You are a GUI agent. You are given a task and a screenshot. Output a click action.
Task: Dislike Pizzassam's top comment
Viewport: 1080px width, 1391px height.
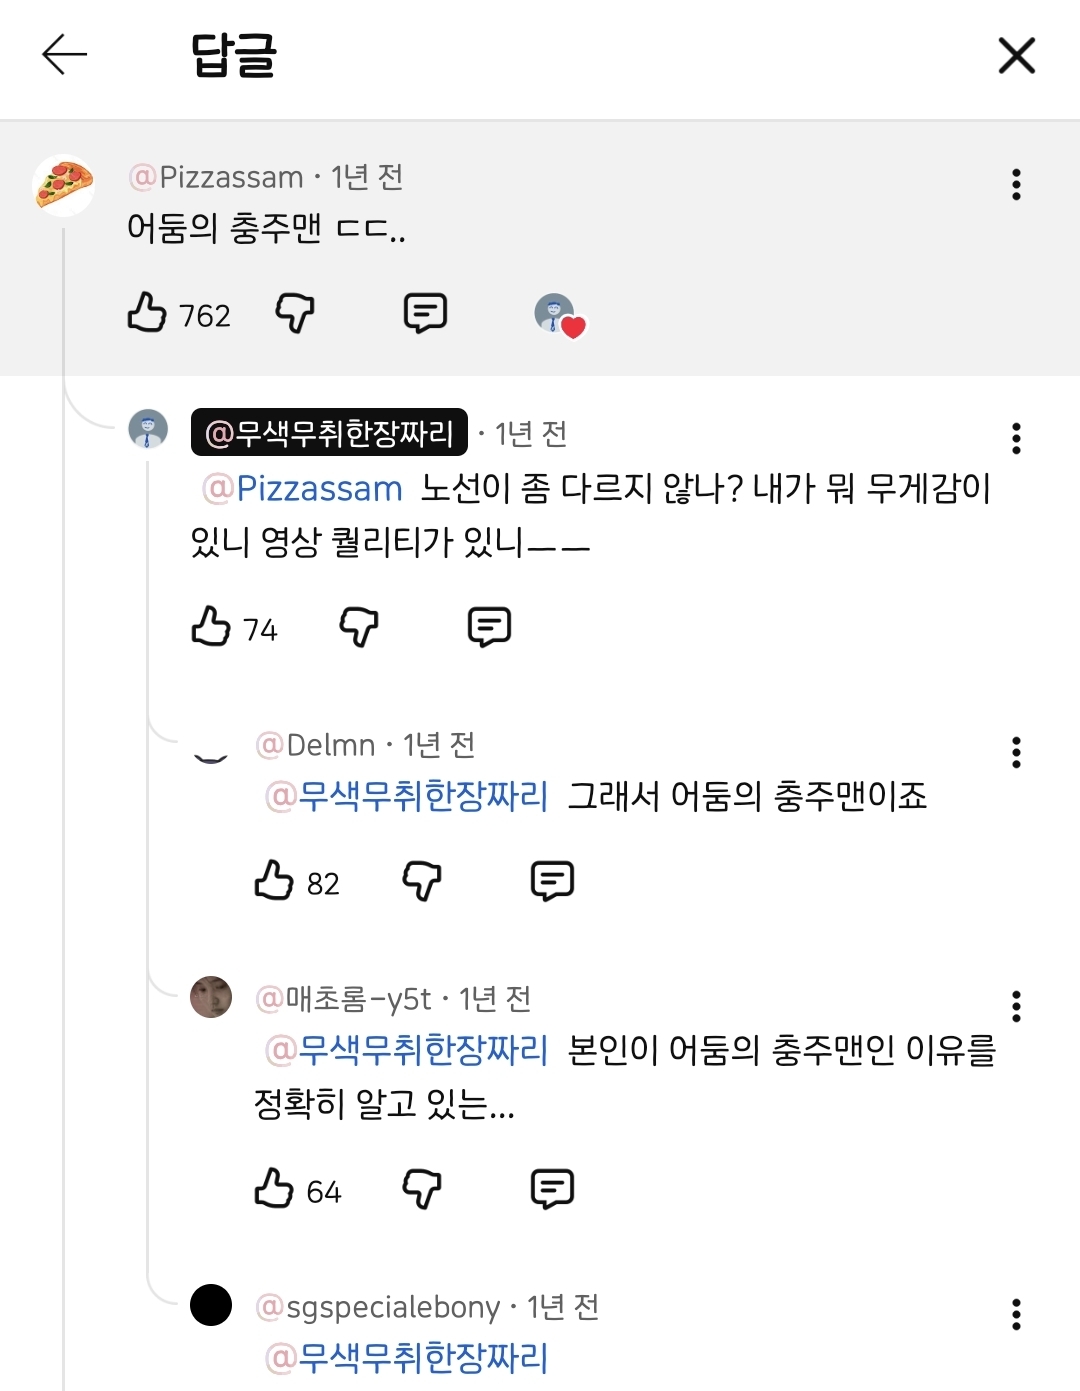pyautogui.click(x=294, y=314)
